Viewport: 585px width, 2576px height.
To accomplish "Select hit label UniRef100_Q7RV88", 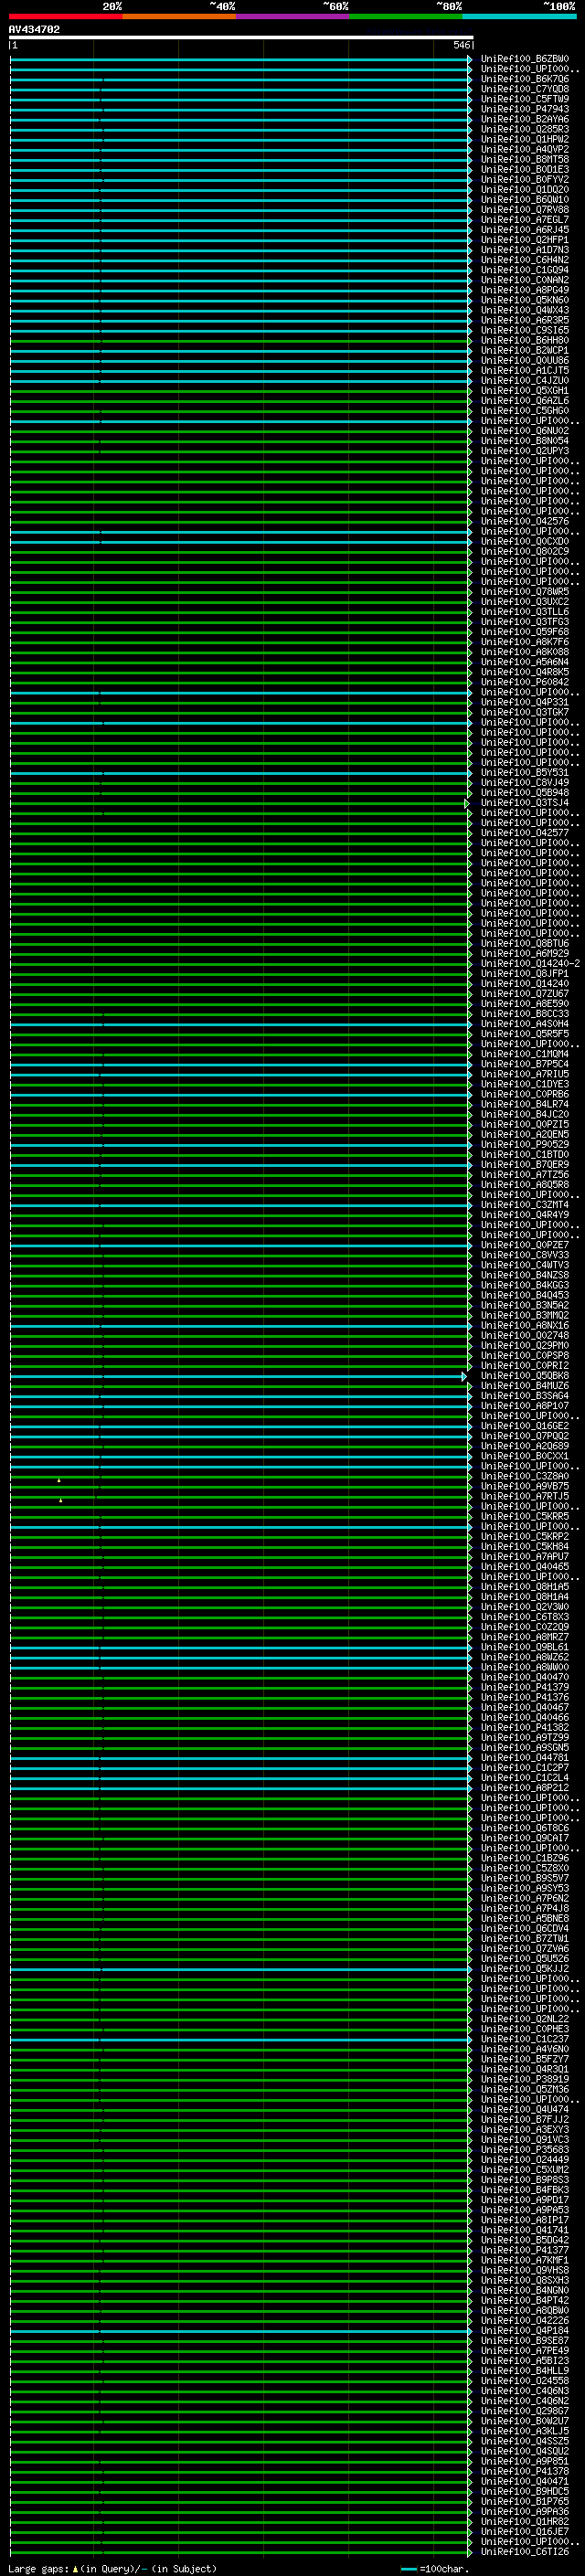I will point(525,209).
